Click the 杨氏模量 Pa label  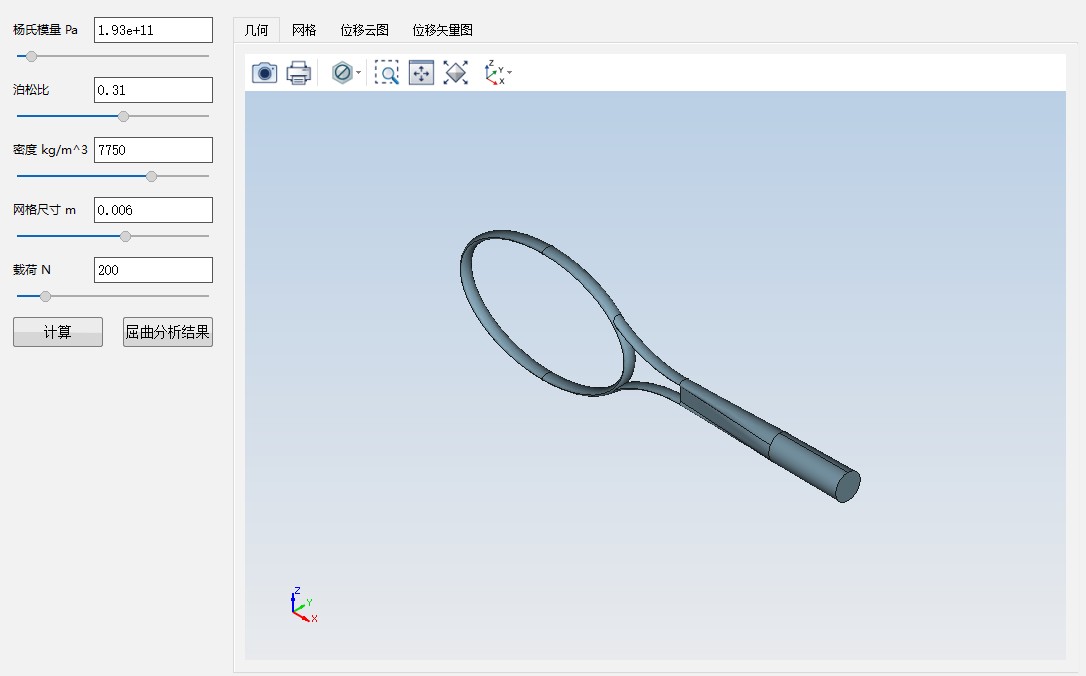(45, 30)
